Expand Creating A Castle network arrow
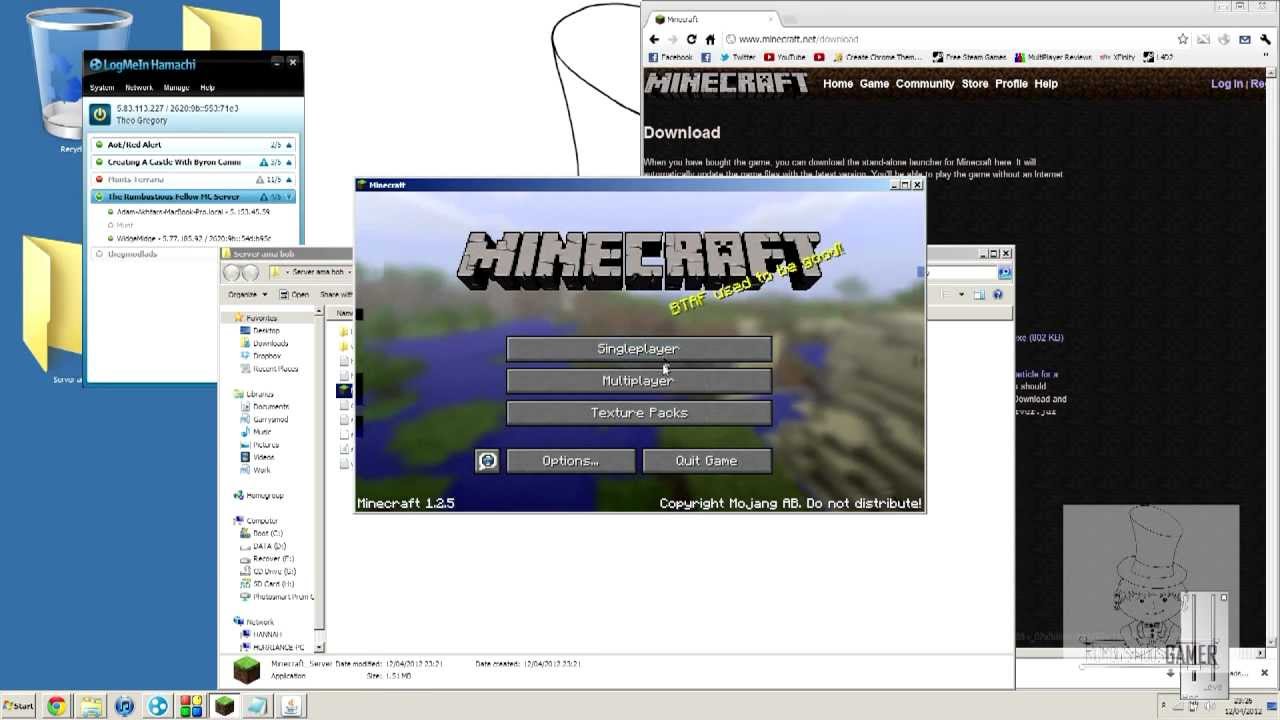This screenshot has width=1280, height=720. point(289,162)
